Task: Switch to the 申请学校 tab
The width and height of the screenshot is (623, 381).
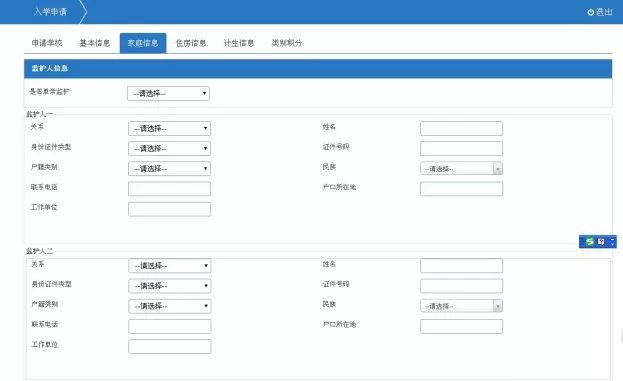Action: pos(47,43)
